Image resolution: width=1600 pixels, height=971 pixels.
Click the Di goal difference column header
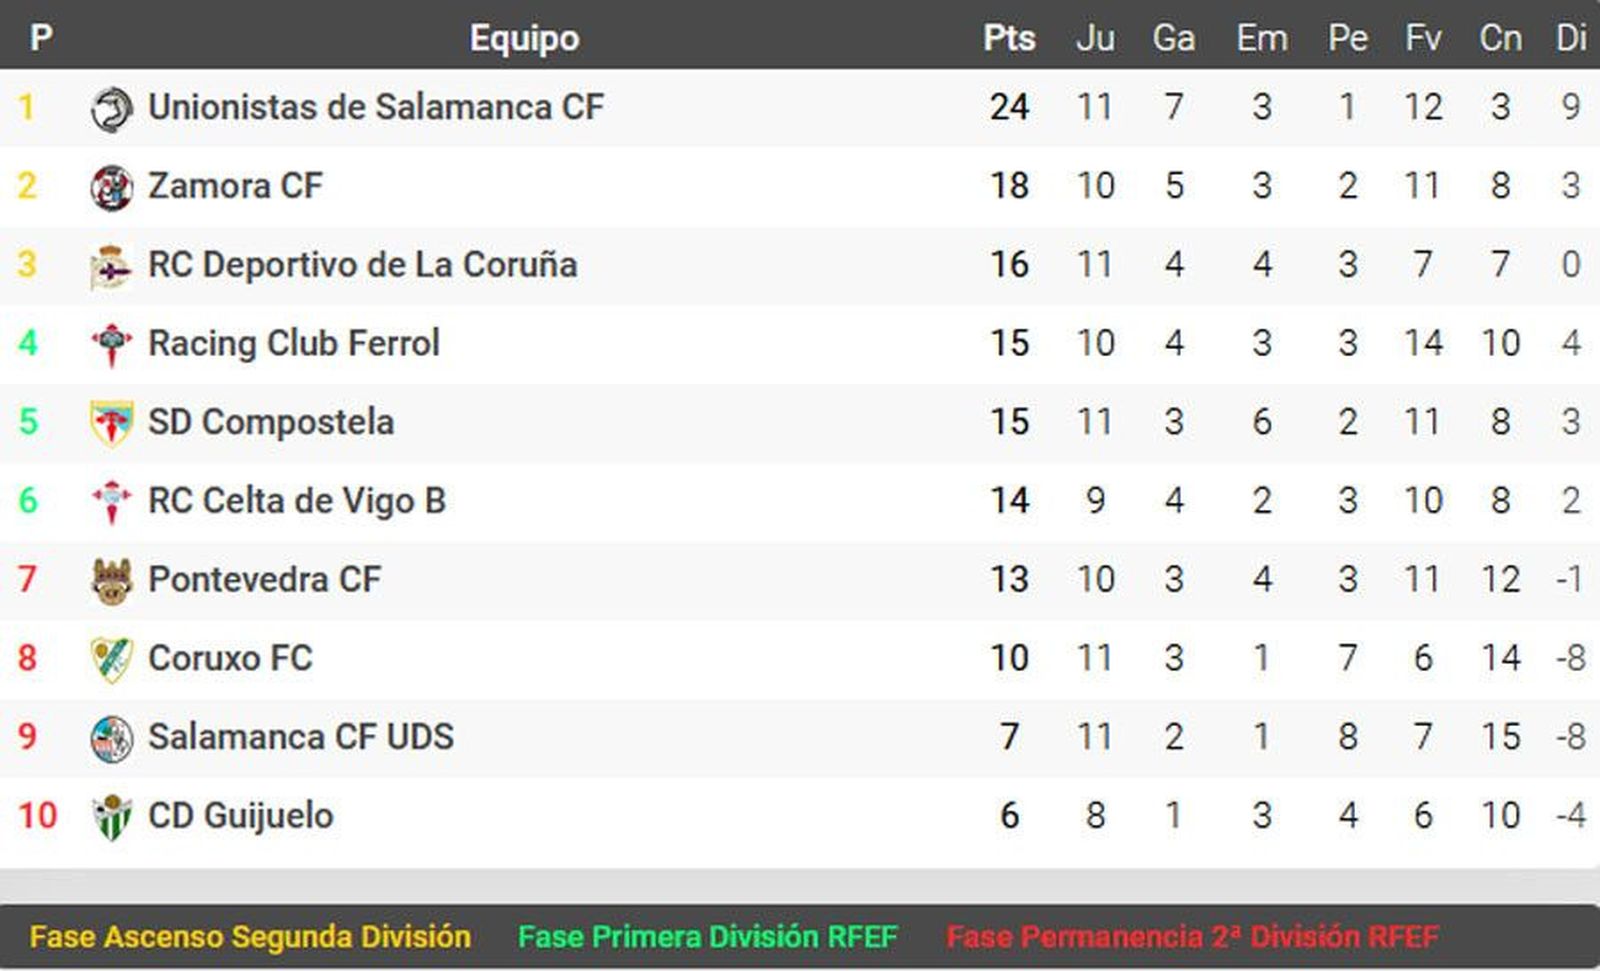click(x=1570, y=38)
